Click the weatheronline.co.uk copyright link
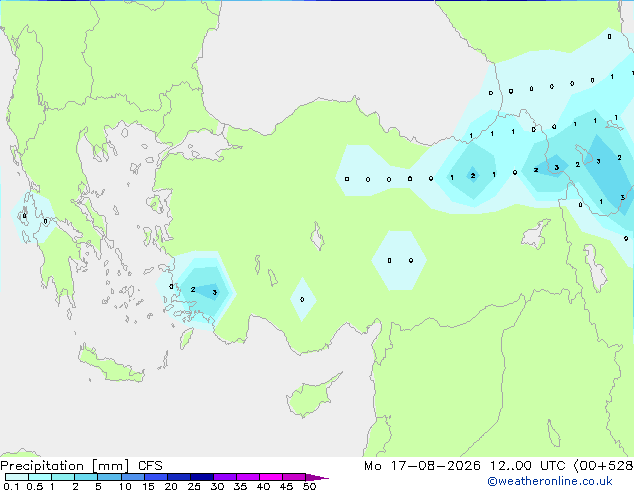This screenshot has height=490, width=634. [x=550, y=481]
